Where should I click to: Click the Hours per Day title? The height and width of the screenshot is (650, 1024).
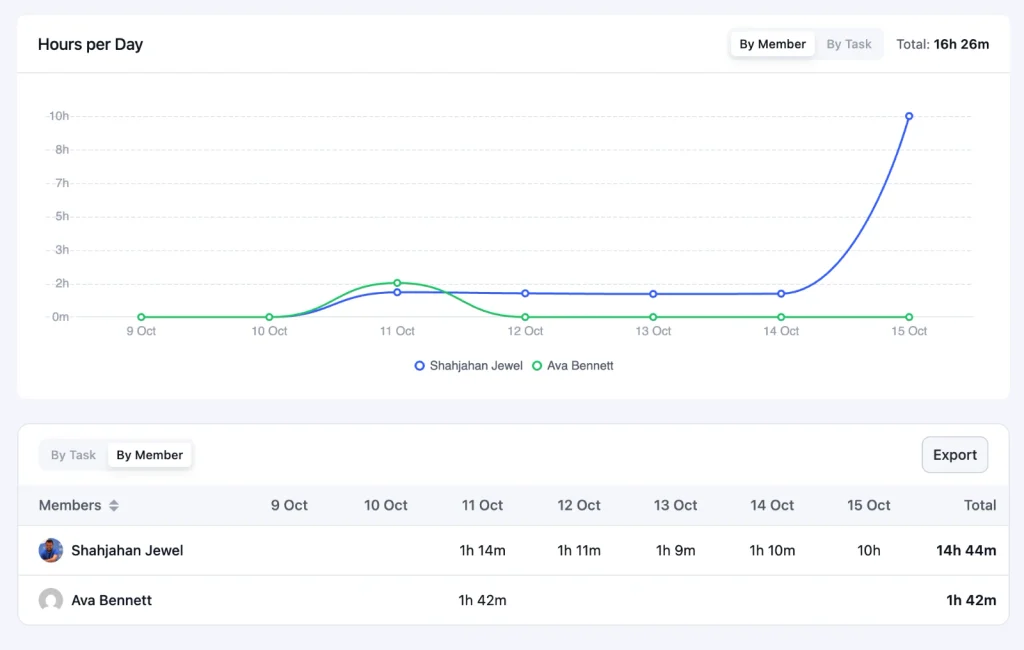[90, 44]
